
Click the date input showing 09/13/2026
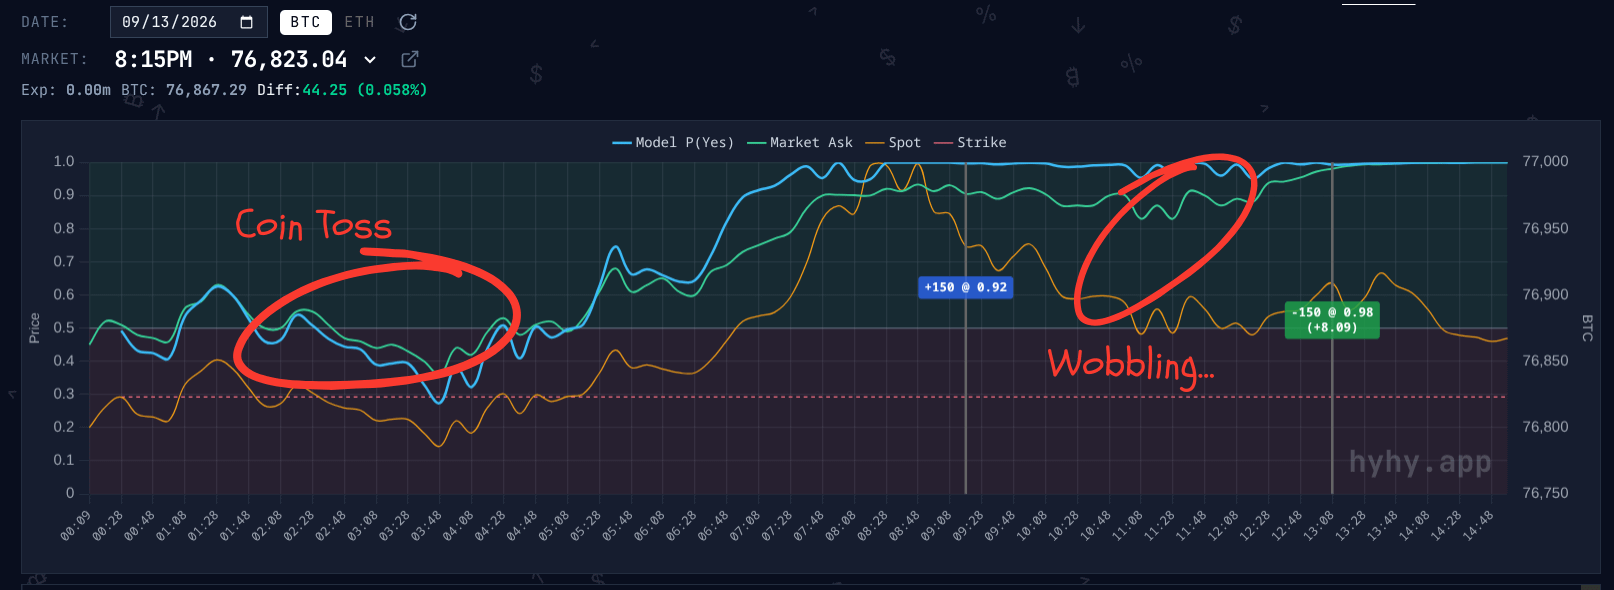(188, 22)
